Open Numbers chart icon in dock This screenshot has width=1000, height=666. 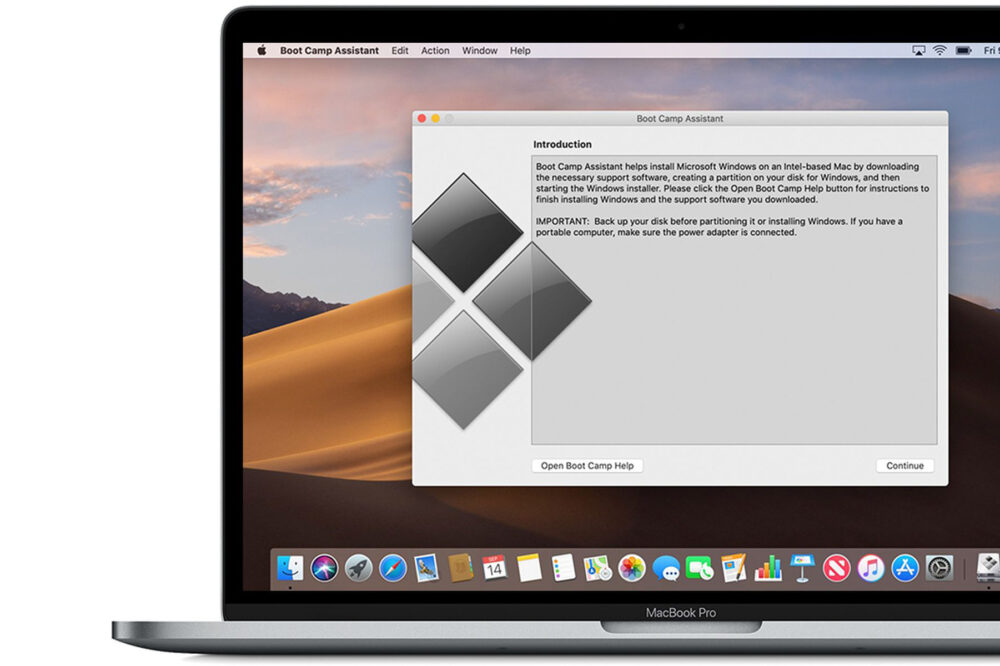click(x=768, y=568)
